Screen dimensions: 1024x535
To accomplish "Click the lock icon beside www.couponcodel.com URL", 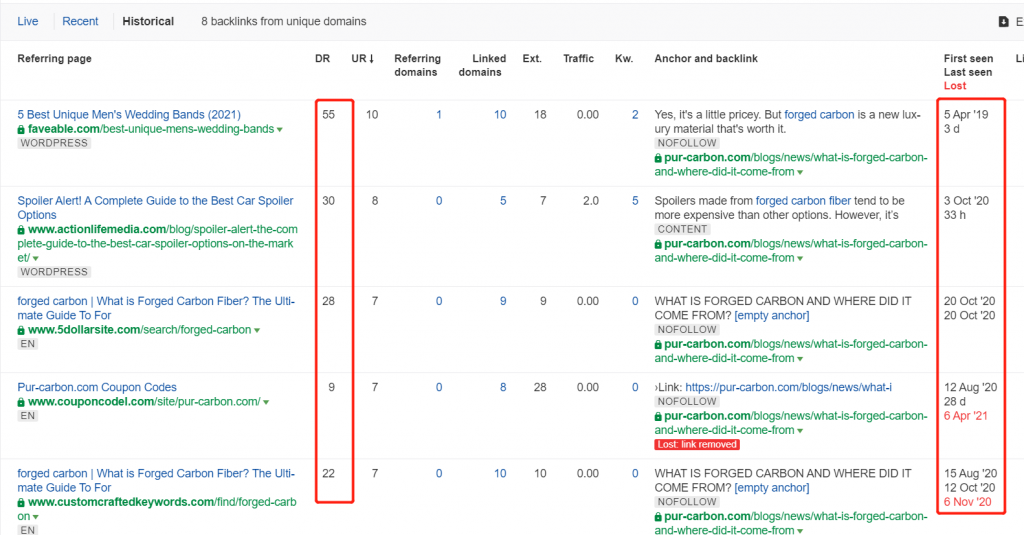I will (22, 402).
